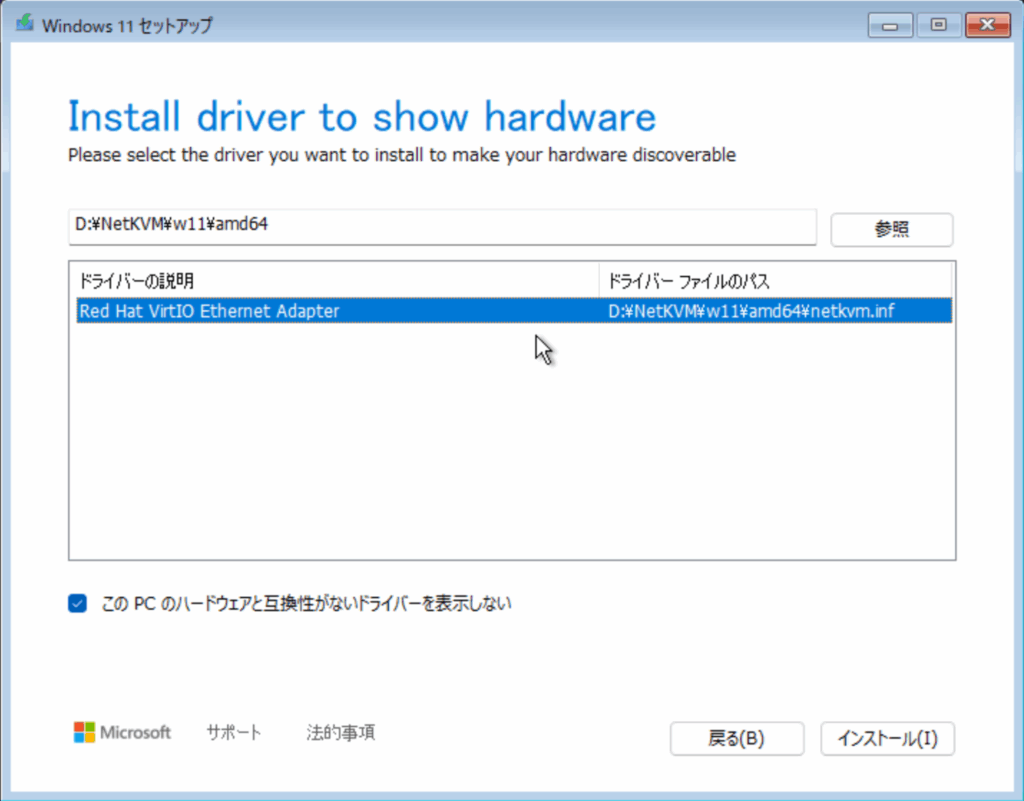Open the 法的事項 link
Viewport: 1024px width, 801px height.
[x=341, y=733]
